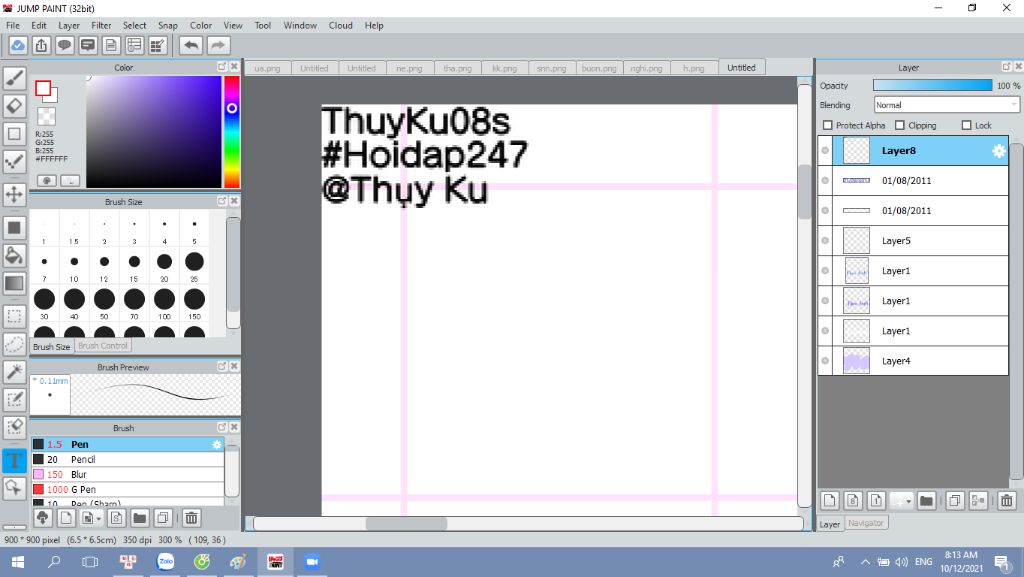Toggle visibility of Layer5
1024x577 pixels.
[825, 241]
